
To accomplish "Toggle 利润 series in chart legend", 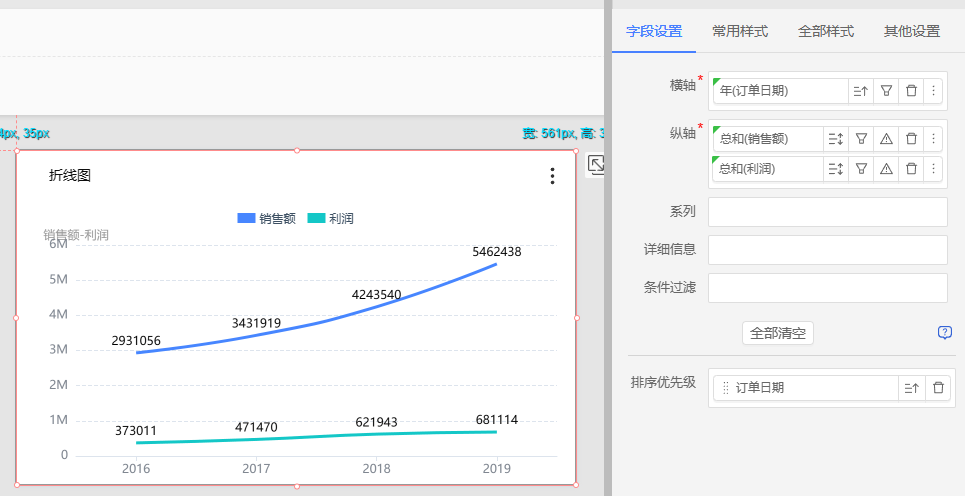I will [x=330, y=218].
